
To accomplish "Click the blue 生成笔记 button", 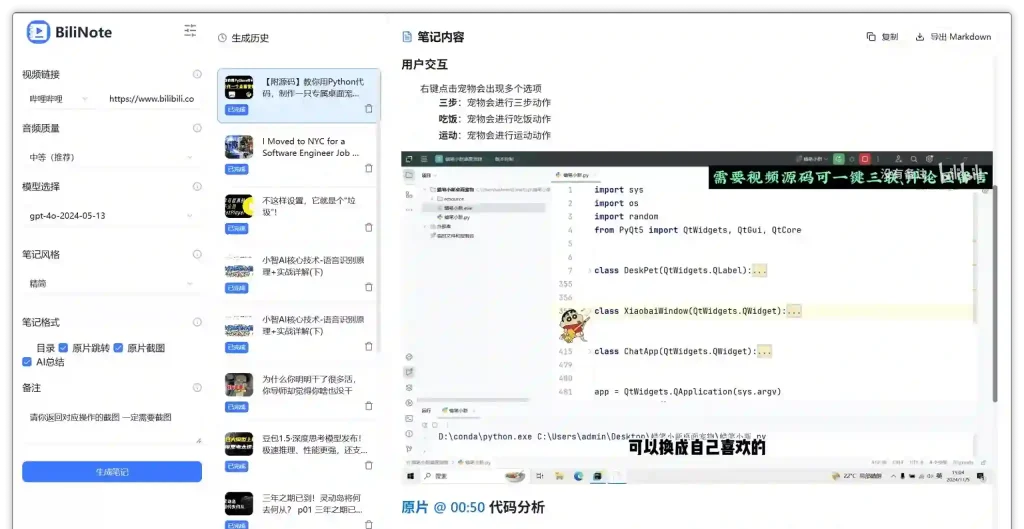I will coord(112,472).
